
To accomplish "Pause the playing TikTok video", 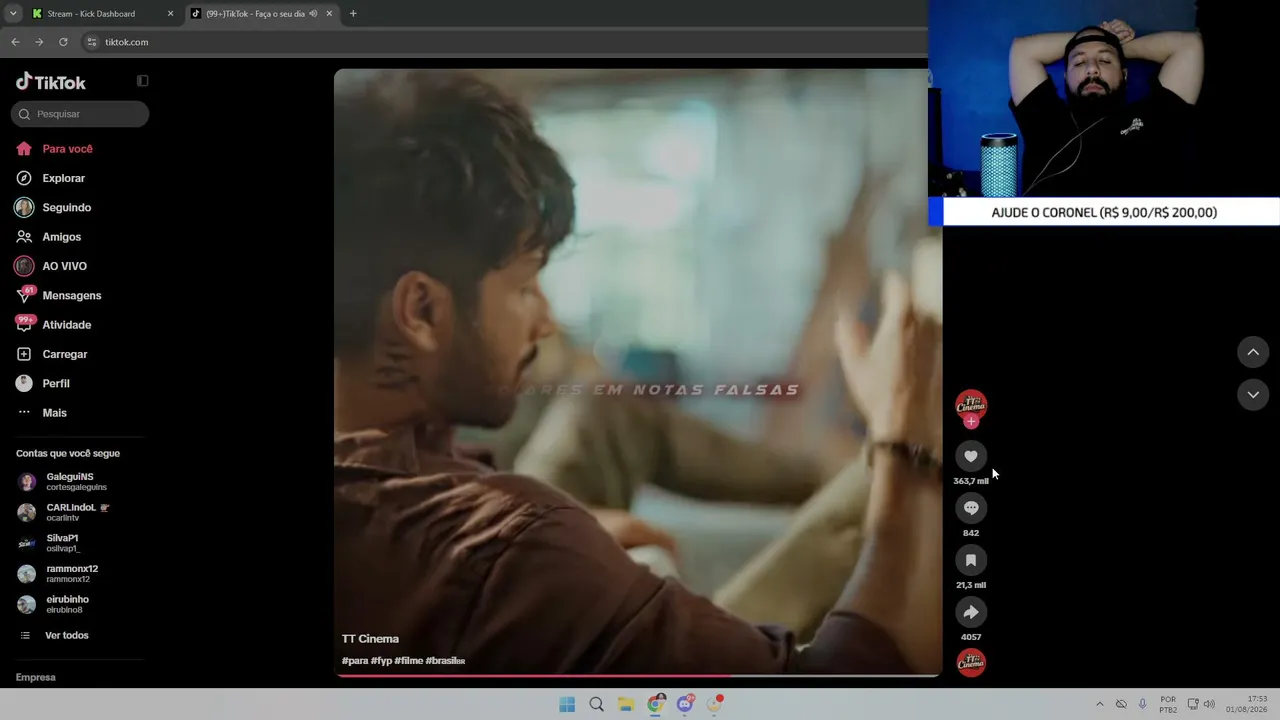I will click(638, 372).
